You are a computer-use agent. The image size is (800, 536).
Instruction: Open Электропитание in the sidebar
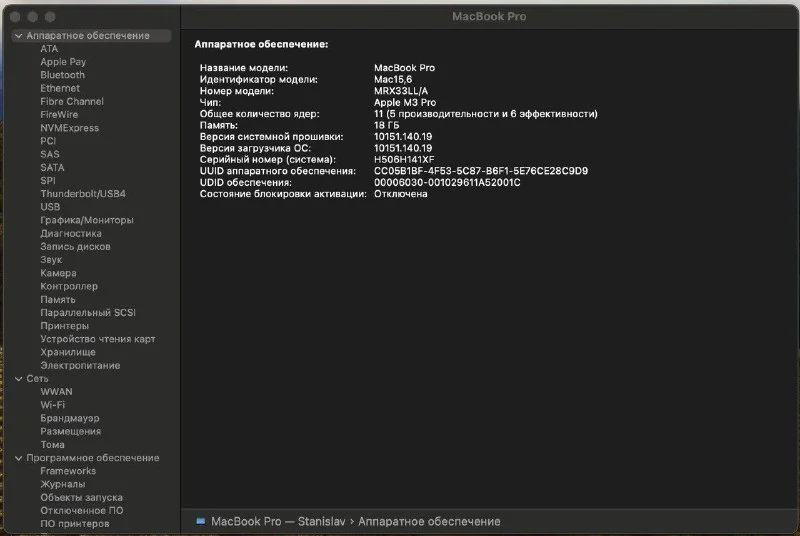[80, 365]
